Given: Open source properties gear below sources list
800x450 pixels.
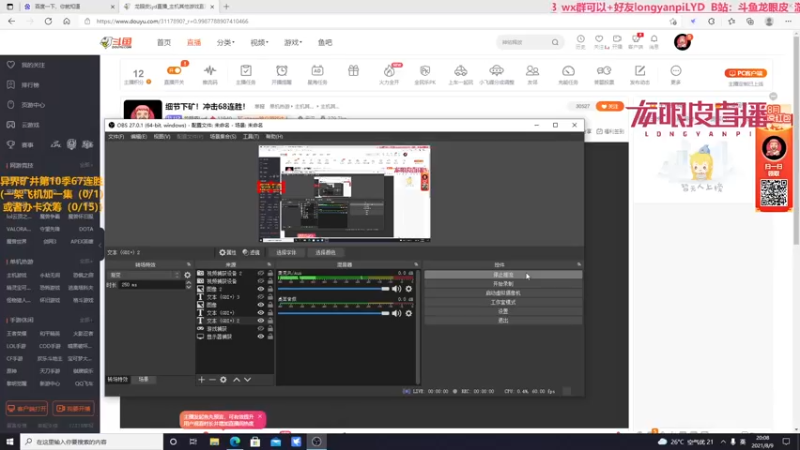Looking at the screenshot, I should pos(223,380).
